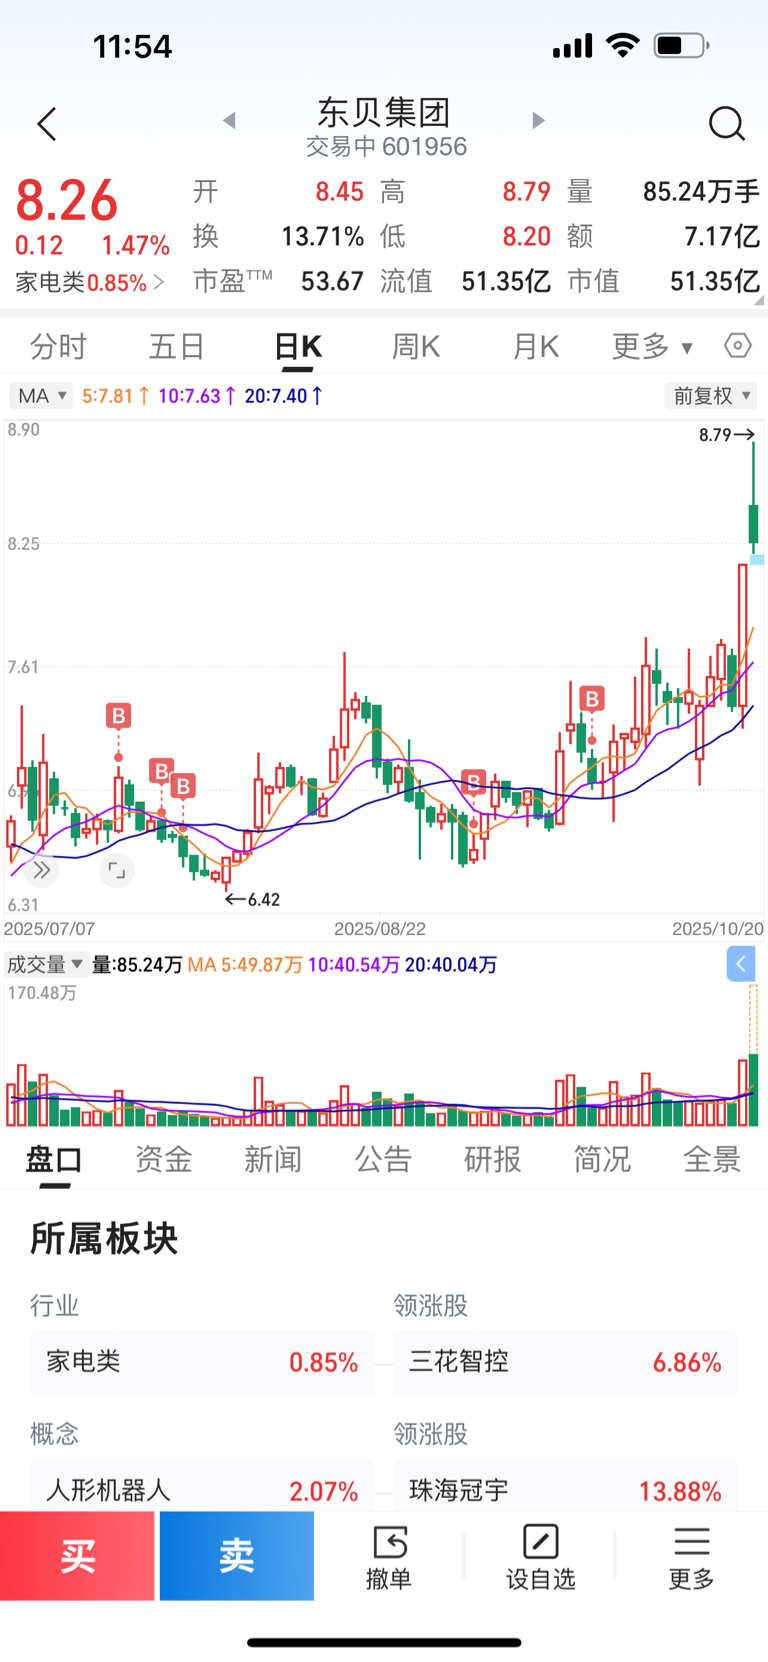Image resolution: width=768 pixels, height=1662 pixels.
Task: Switch to previous stock with left triangle
Action: point(229,121)
